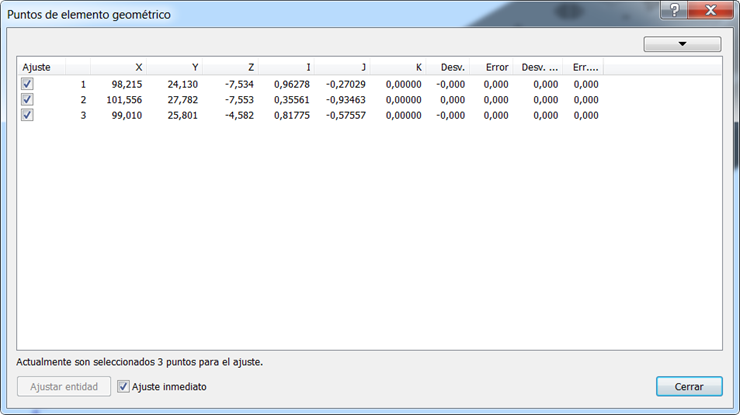Uncheck the Ajuste checkbox for point 2
Viewport: 740px width, 415px height.
(27, 100)
